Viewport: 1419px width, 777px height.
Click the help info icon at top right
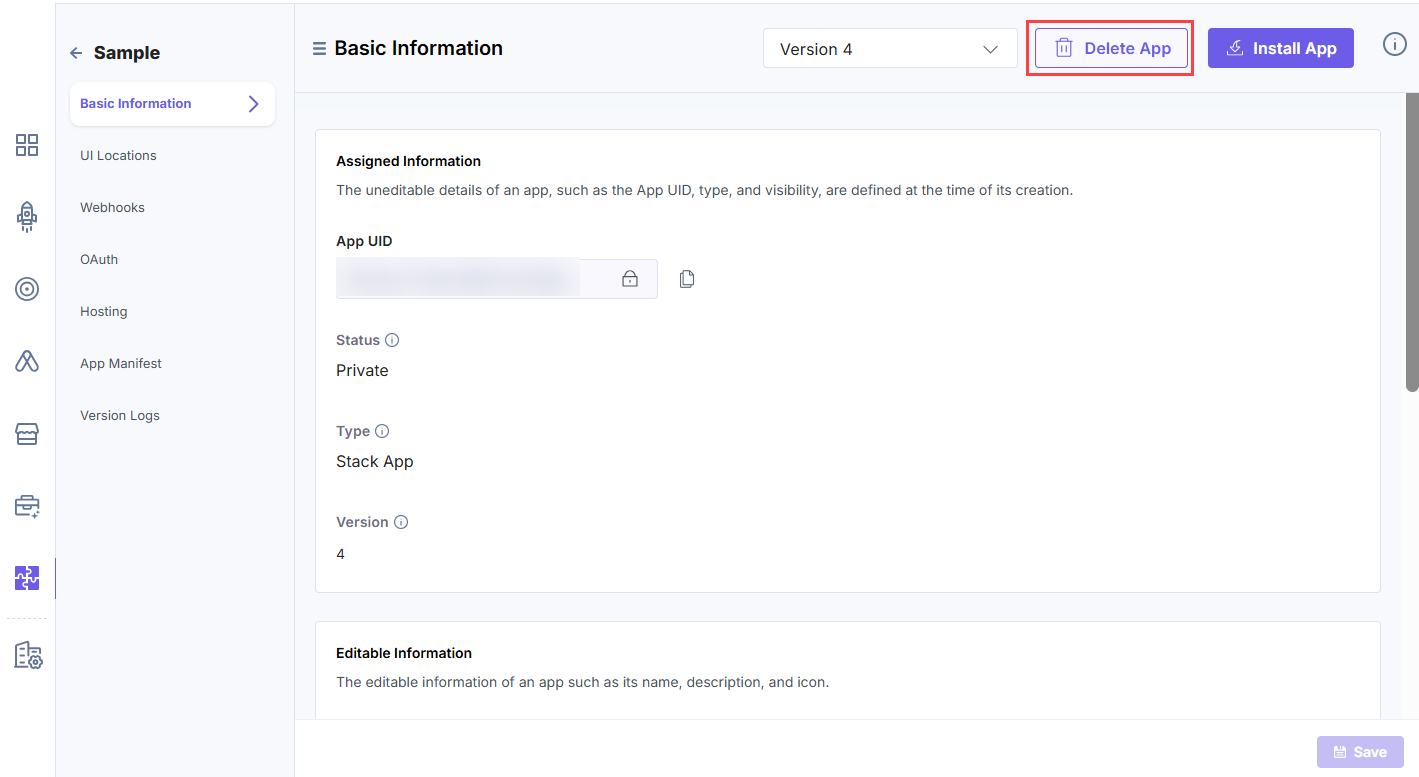point(1394,45)
